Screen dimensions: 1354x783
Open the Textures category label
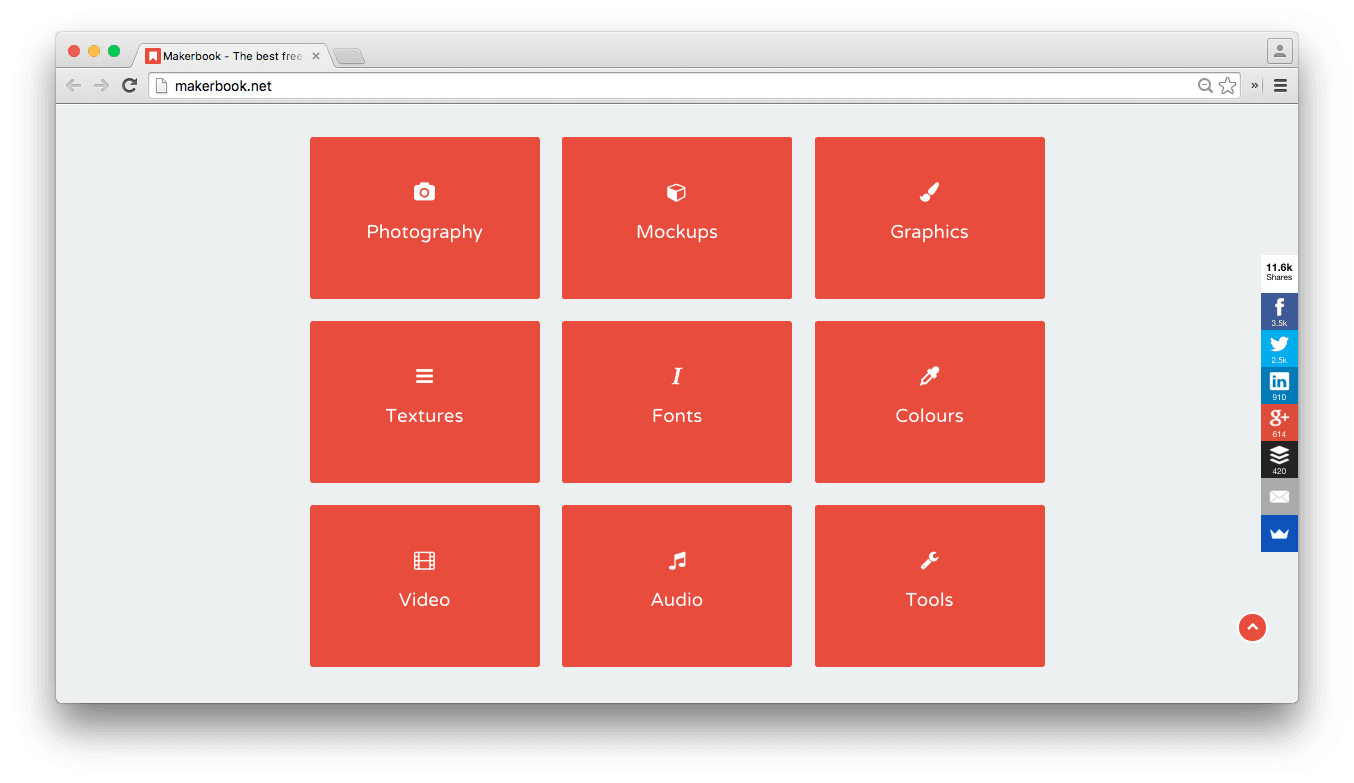pyautogui.click(x=424, y=416)
